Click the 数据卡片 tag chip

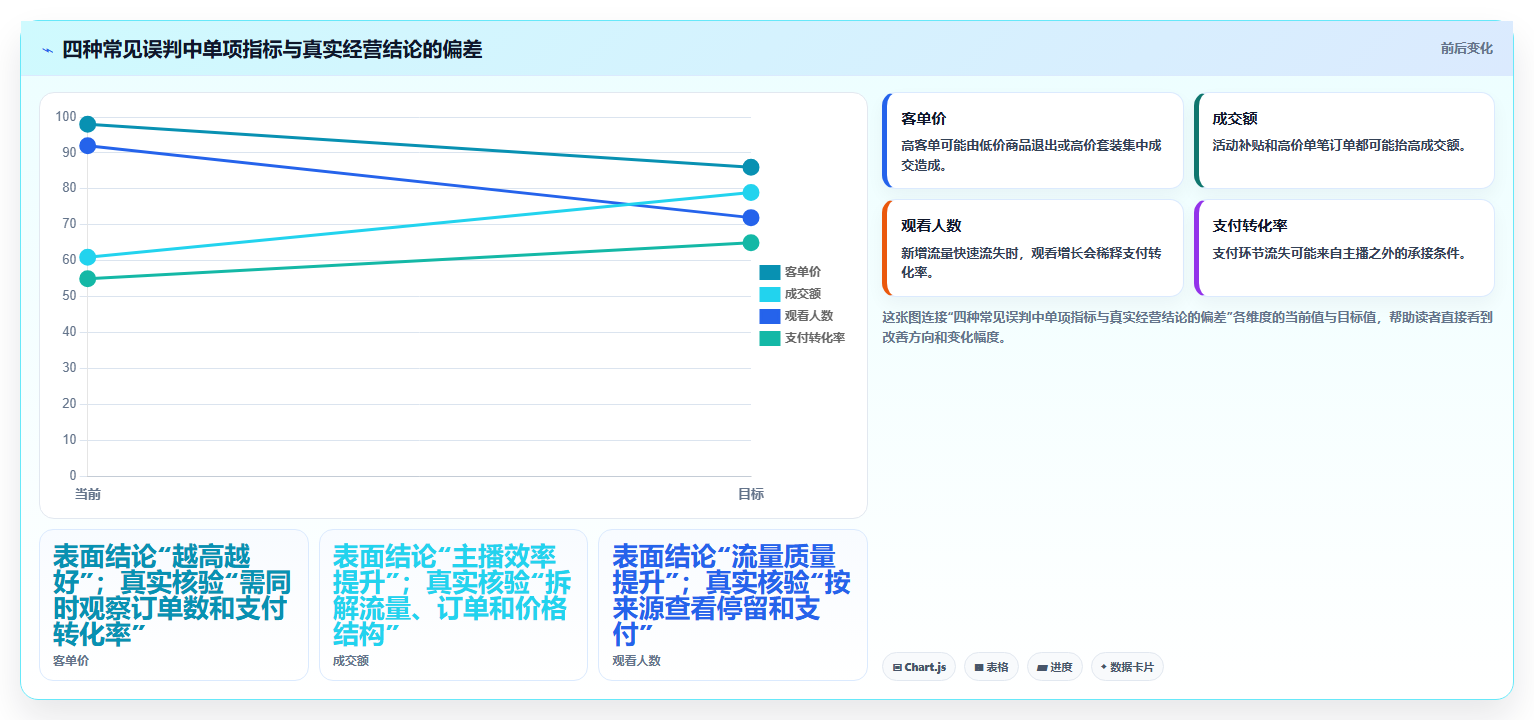(1127, 667)
